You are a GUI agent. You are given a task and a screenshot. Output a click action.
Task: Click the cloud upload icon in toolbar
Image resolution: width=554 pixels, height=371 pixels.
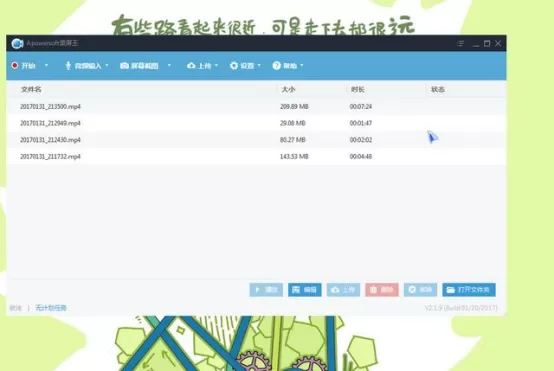(191, 66)
